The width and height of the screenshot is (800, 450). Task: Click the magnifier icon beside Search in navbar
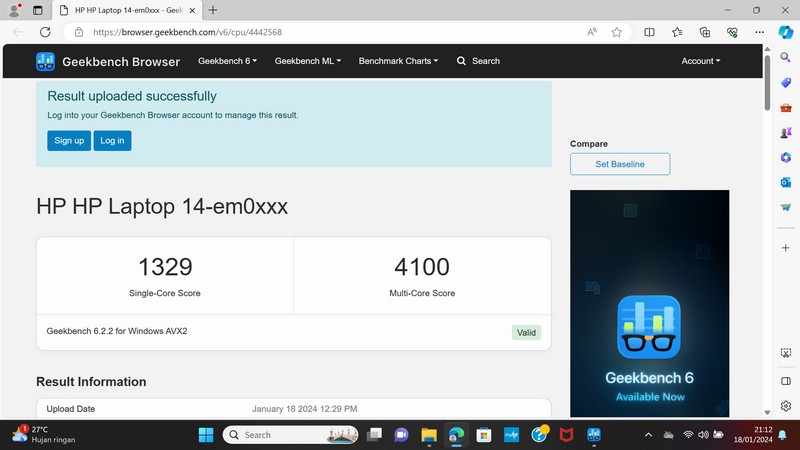[461, 61]
